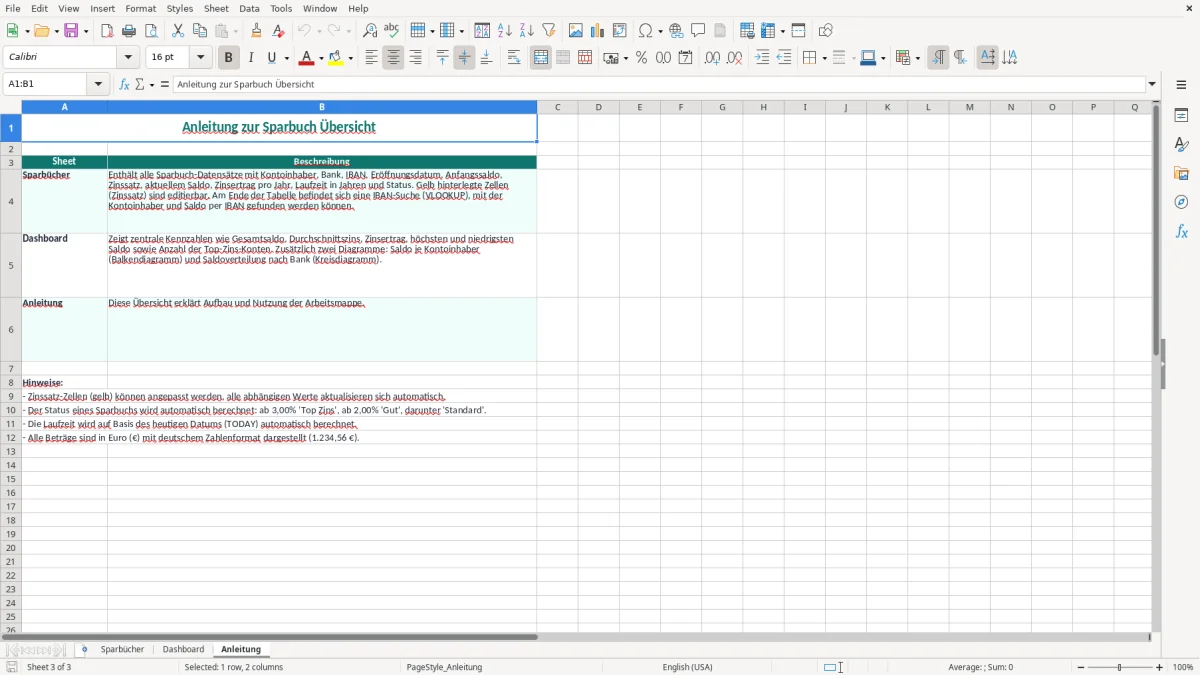Define the print area
The height and width of the screenshot is (675, 1200).
[x=747, y=31]
